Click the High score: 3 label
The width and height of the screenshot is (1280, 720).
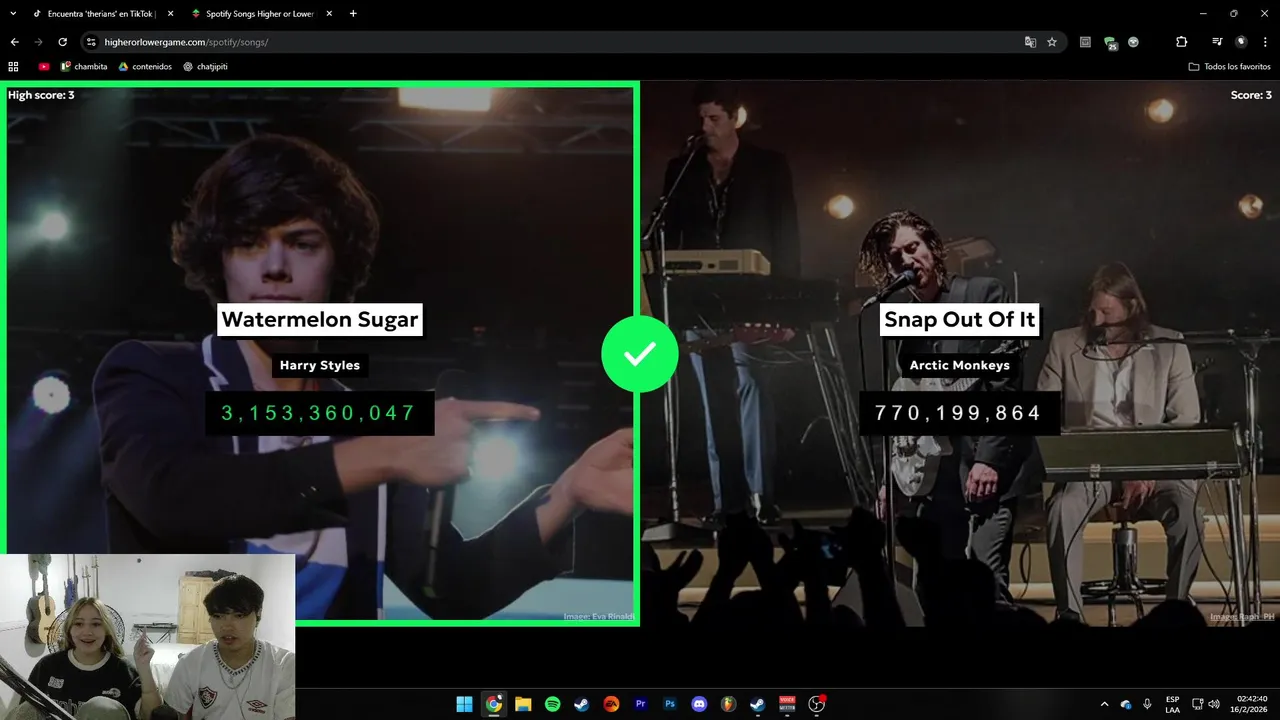click(41, 95)
